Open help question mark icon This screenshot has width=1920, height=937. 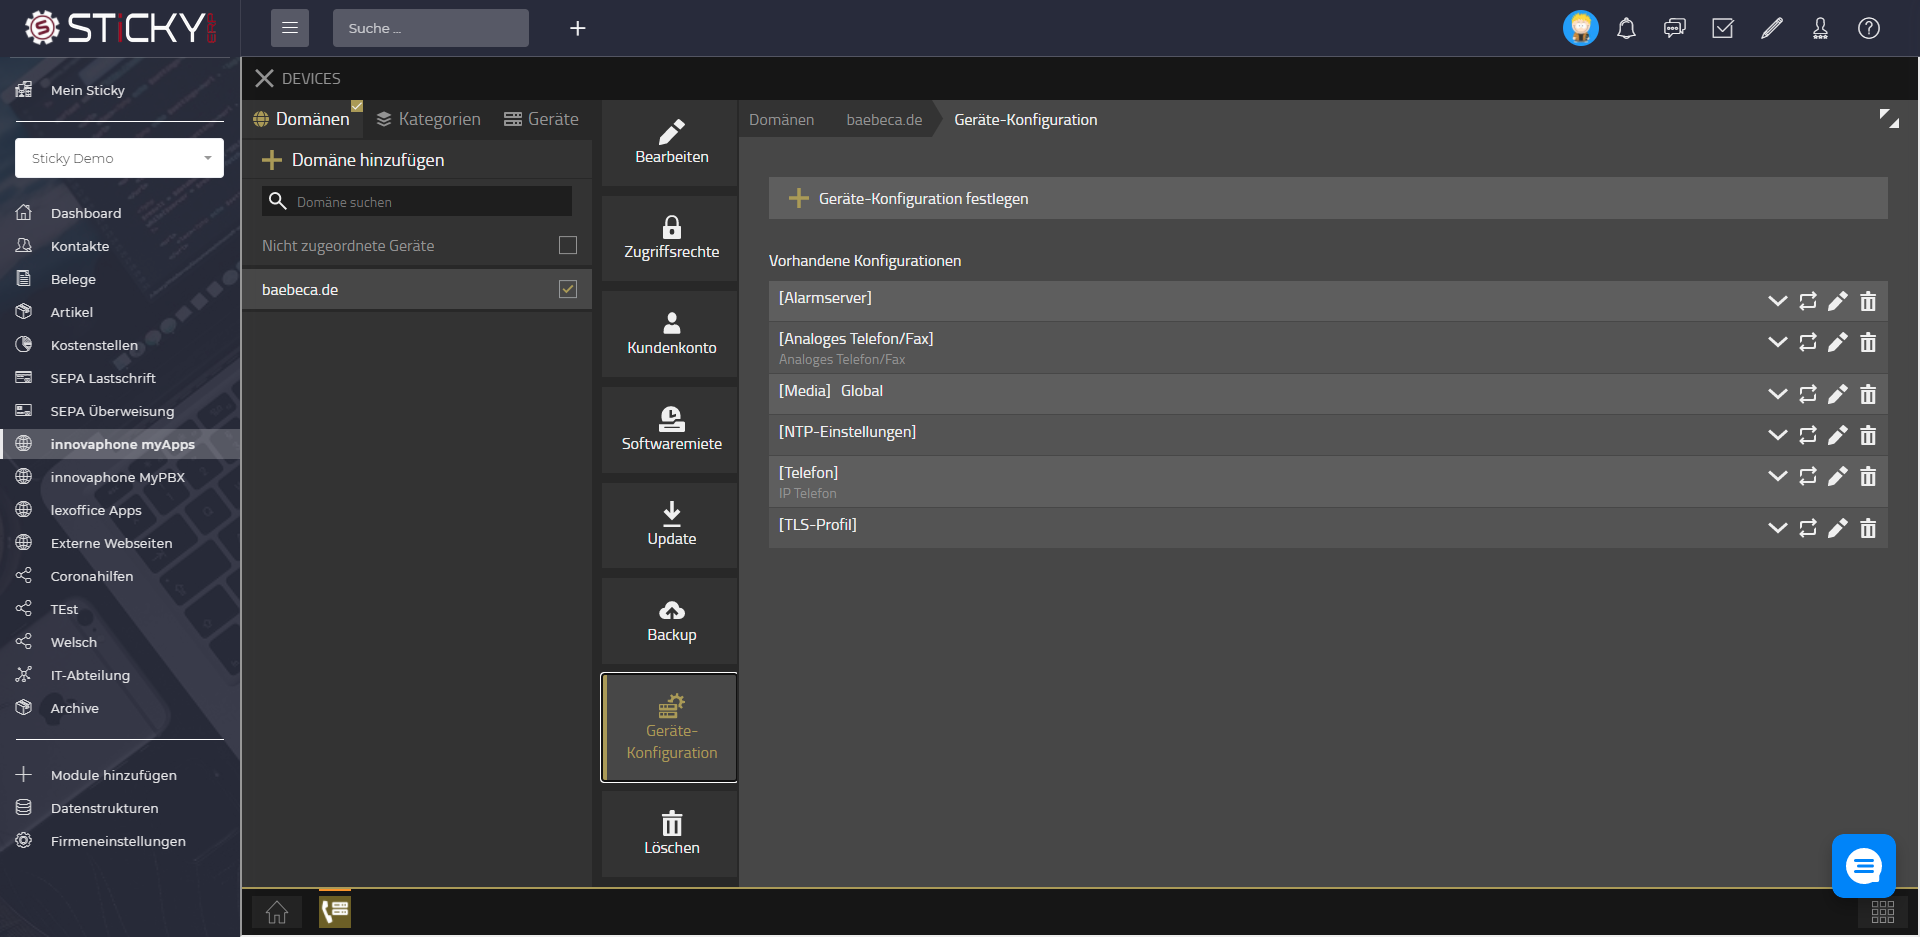(x=1869, y=28)
